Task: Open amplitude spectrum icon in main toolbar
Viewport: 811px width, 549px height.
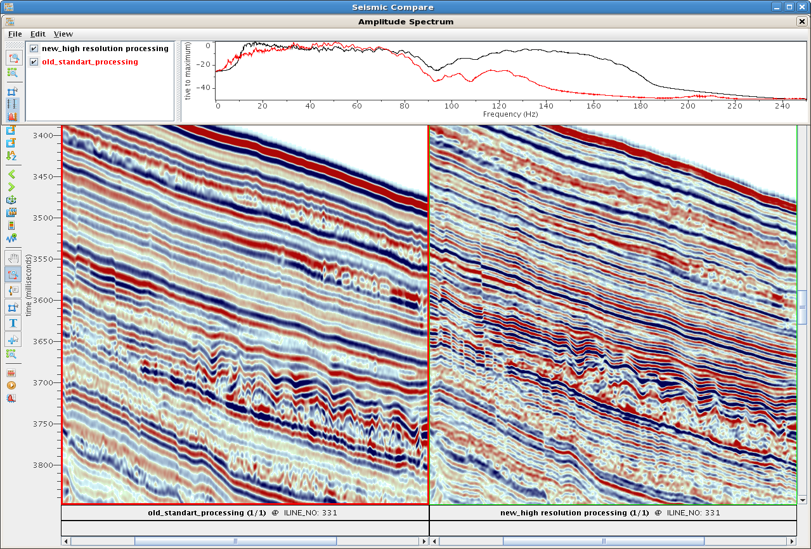Action: [11, 398]
